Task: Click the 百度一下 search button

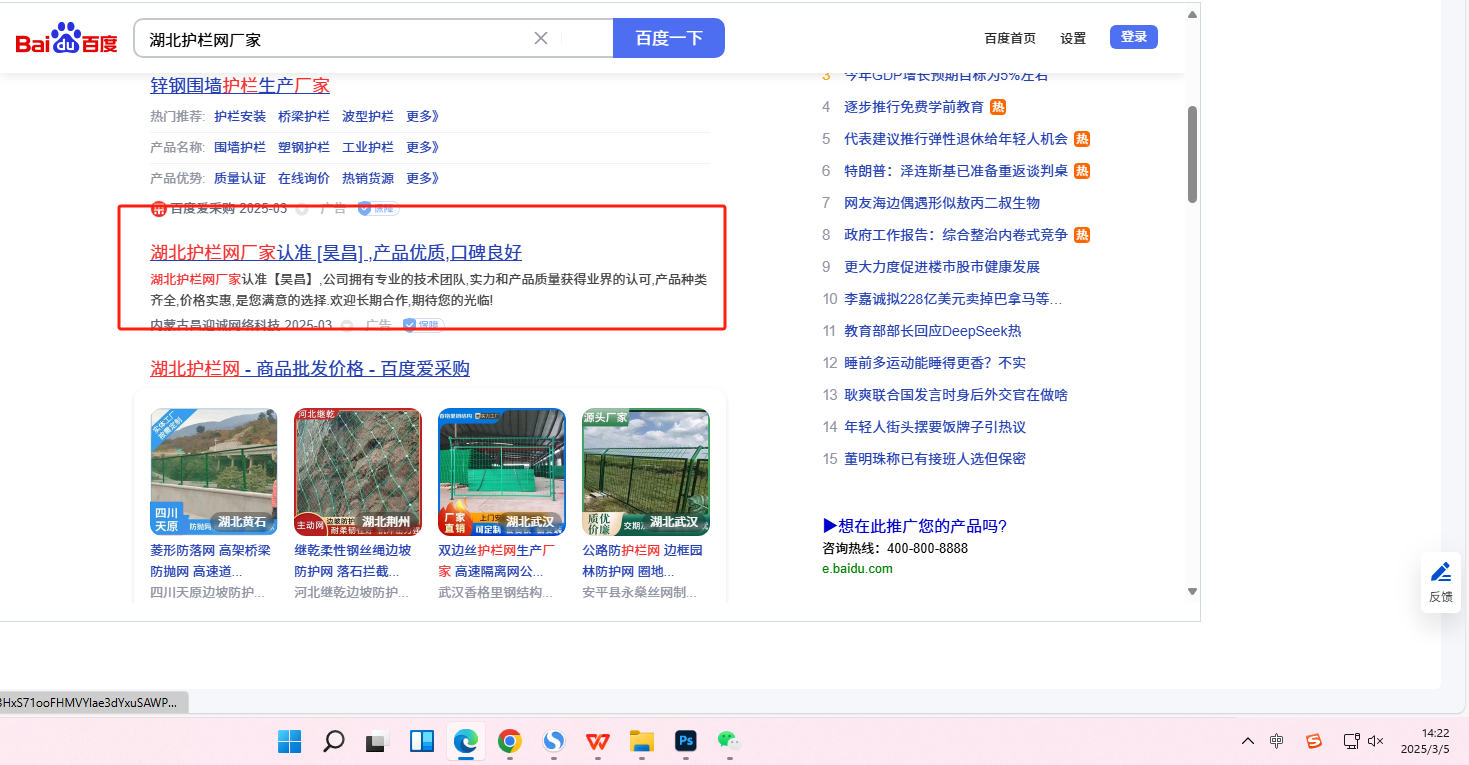Action: (x=668, y=38)
